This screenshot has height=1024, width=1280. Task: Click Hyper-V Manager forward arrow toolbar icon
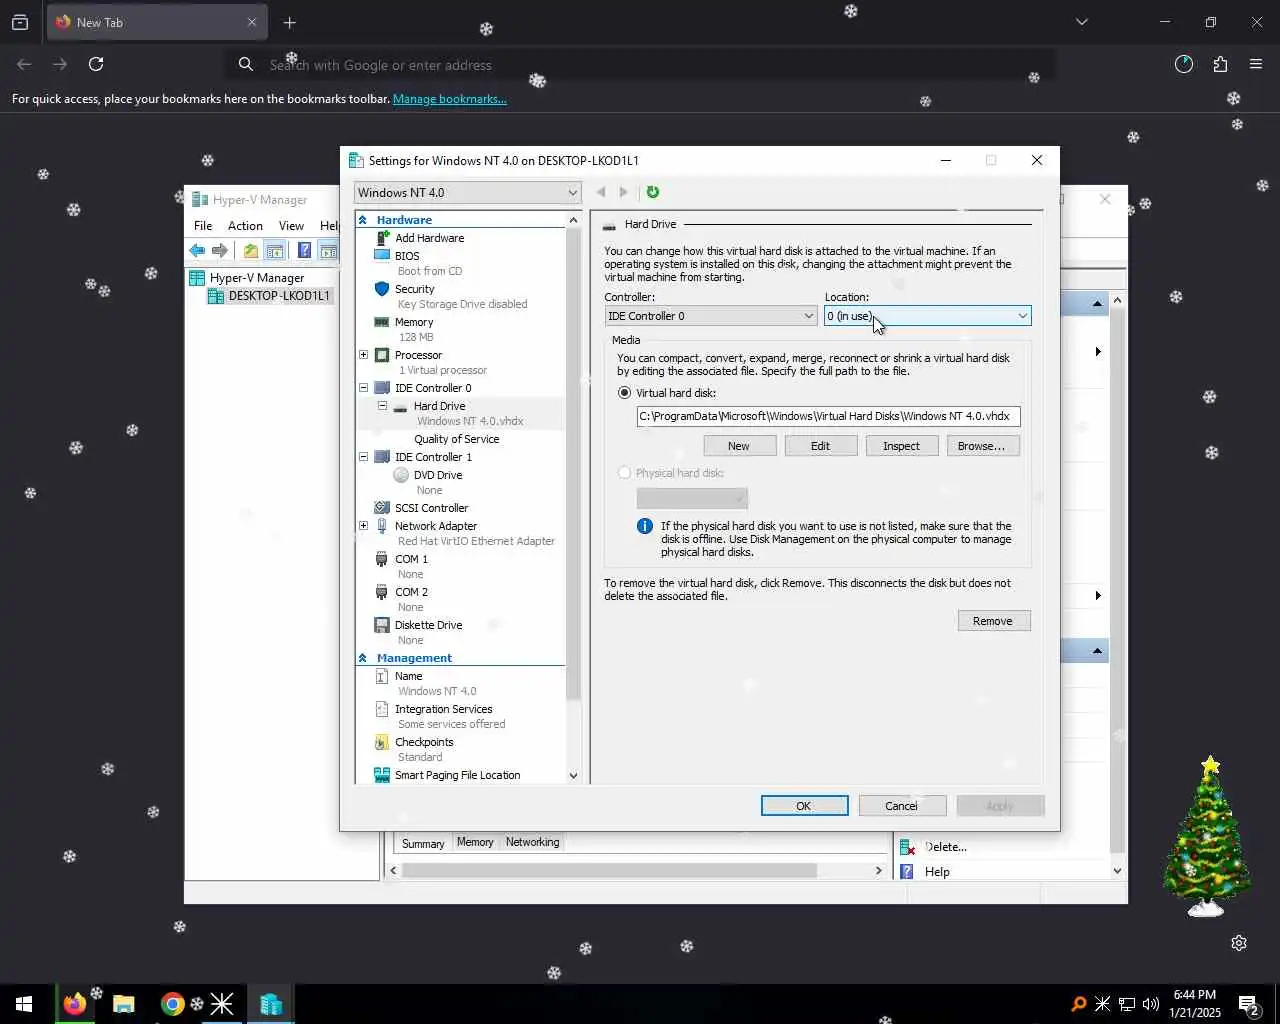pos(220,250)
